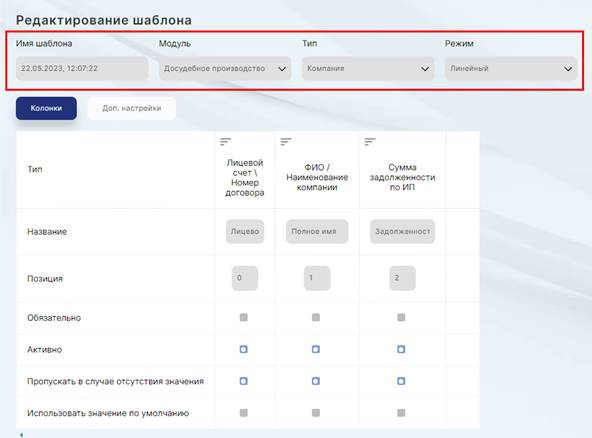Toggle Пропускать в случае отсутствия значения for ФИО column
Image resolution: width=592 pixels, height=438 pixels.
[316, 381]
